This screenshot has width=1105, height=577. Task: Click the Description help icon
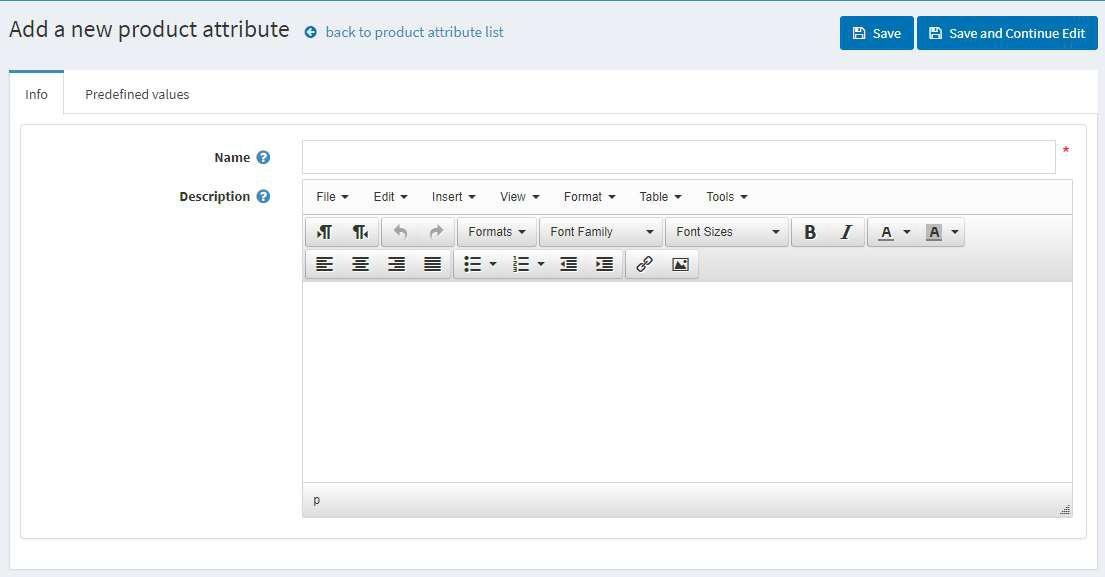click(263, 197)
